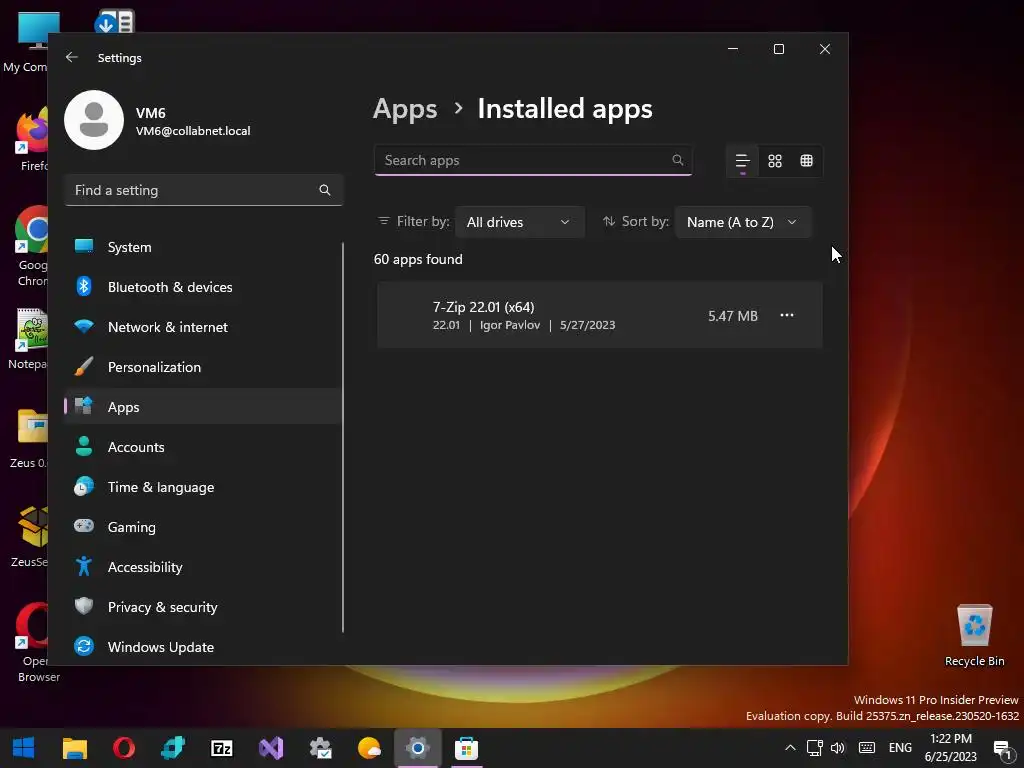Click the VM6 profile avatar
The height and width of the screenshot is (768, 1024).
point(94,120)
